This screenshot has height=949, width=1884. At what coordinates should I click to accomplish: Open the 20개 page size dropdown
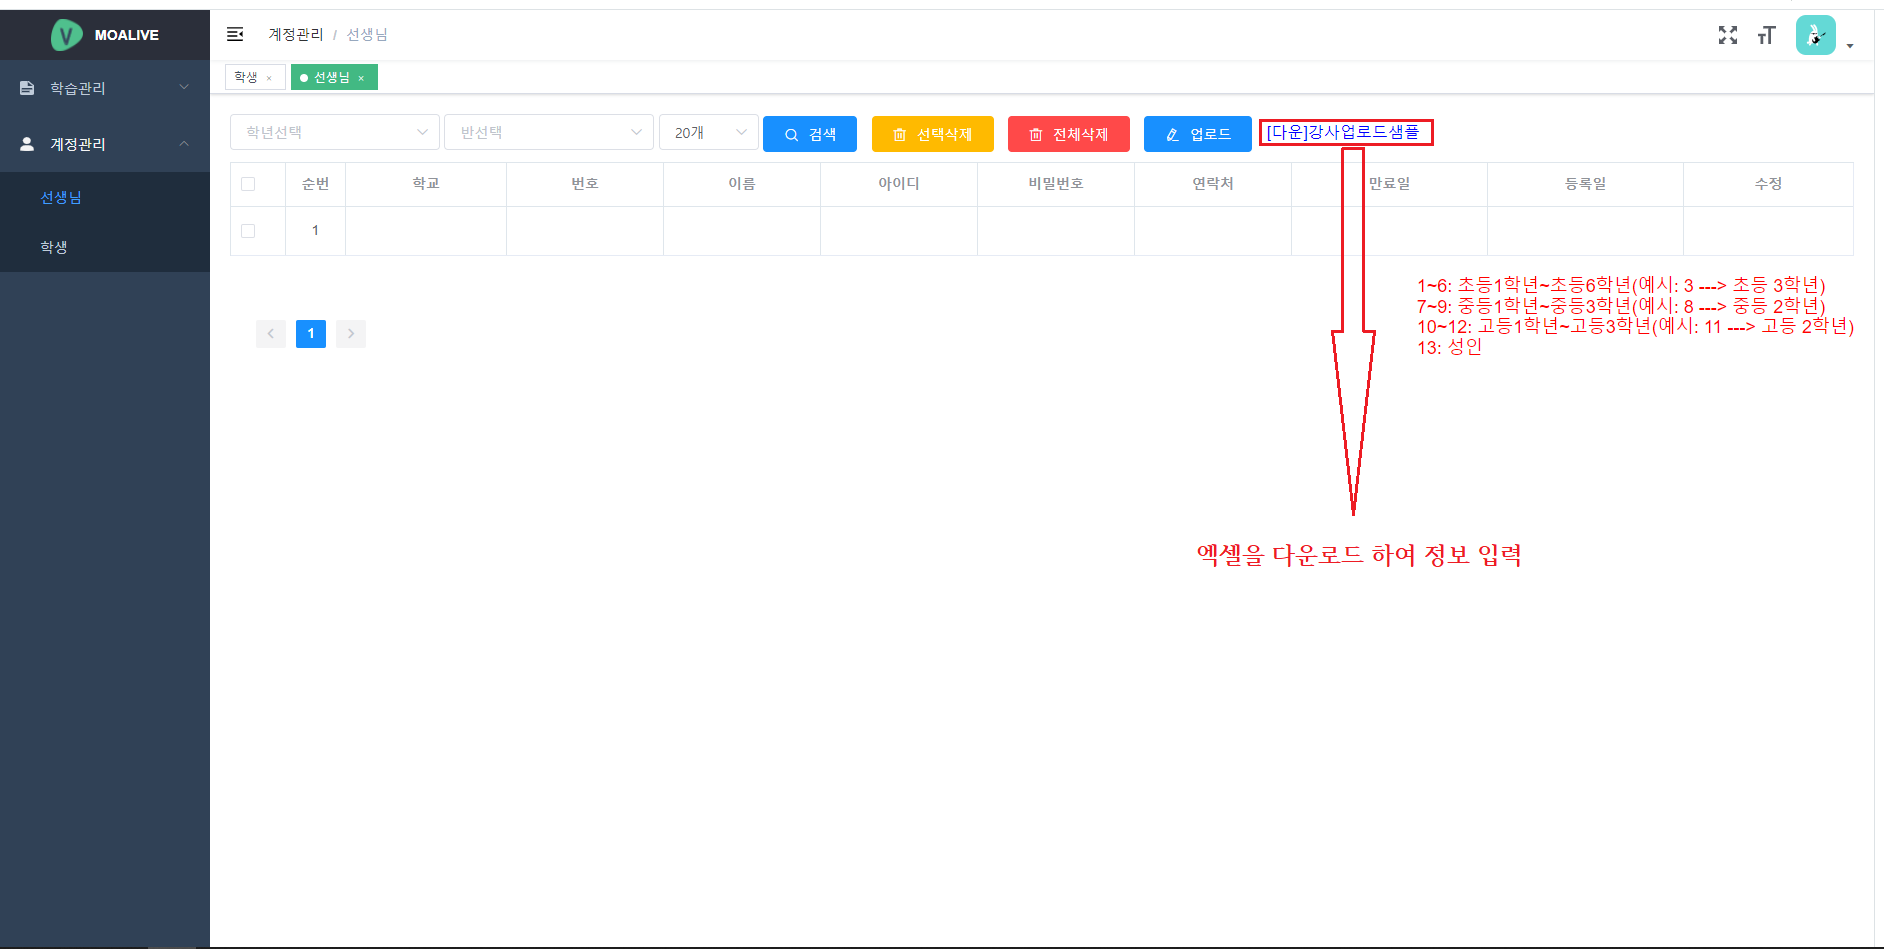click(x=709, y=132)
